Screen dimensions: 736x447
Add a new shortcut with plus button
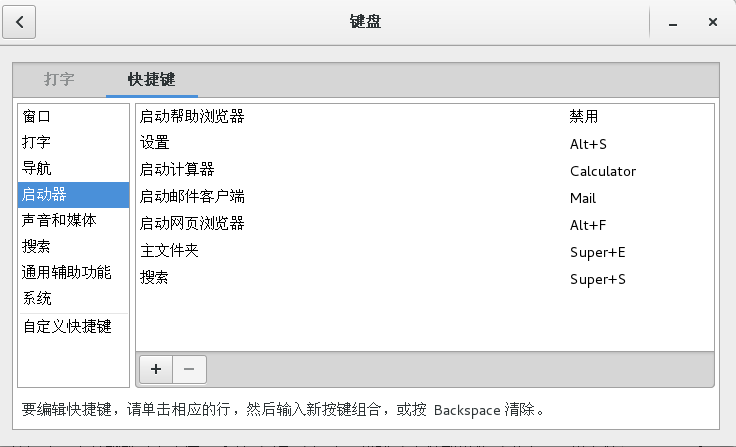coord(156,370)
